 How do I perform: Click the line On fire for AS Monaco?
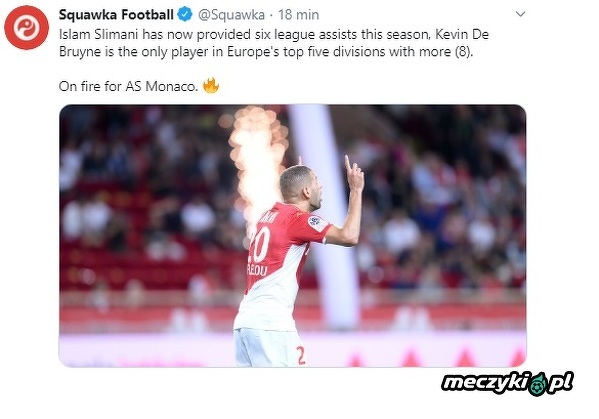(x=128, y=86)
